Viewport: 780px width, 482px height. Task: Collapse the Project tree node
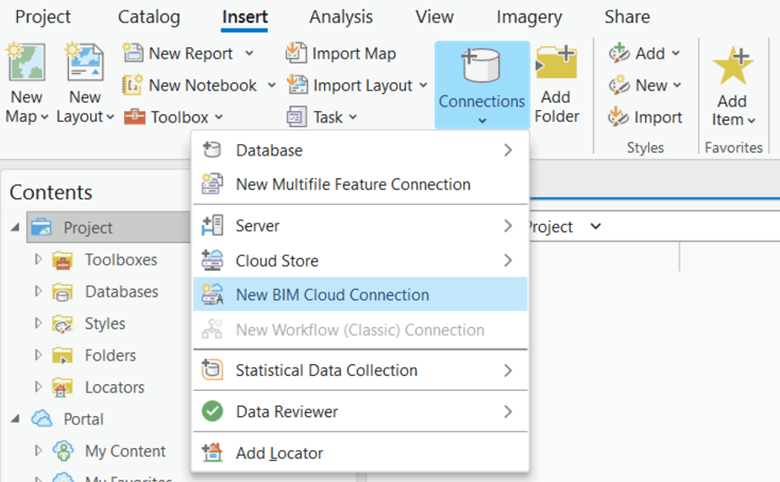point(15,227)
